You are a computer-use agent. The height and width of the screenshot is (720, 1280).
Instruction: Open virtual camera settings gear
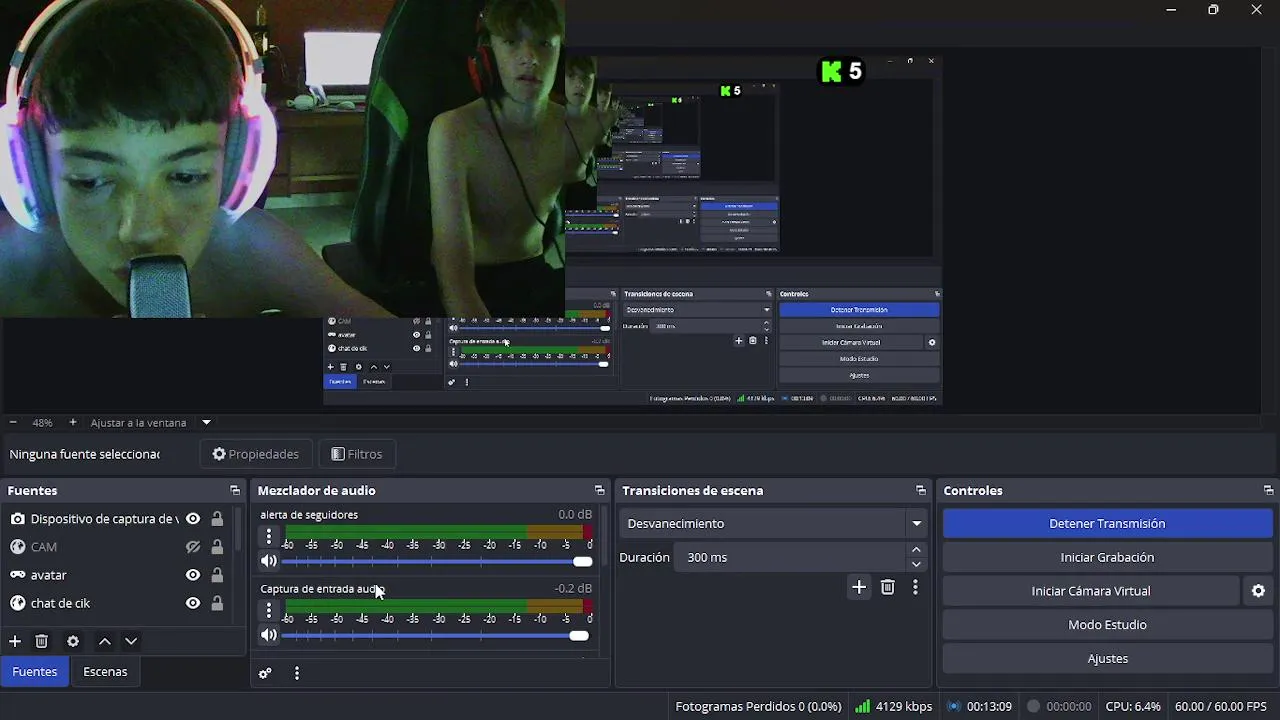click(1258, 591)
